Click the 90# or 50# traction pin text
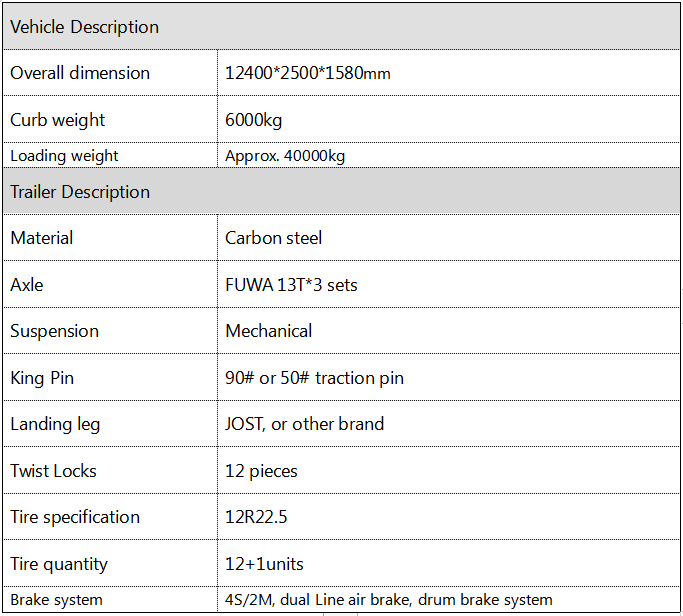This screenshot has height=616, width=683. point(314,378)
